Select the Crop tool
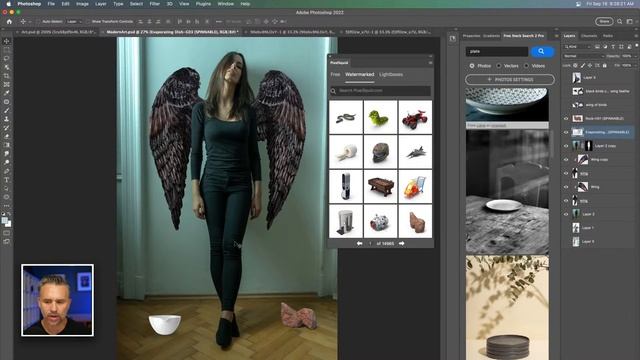Image resolution: width=640 pixels, height=360 pixels. click(7, 76)
